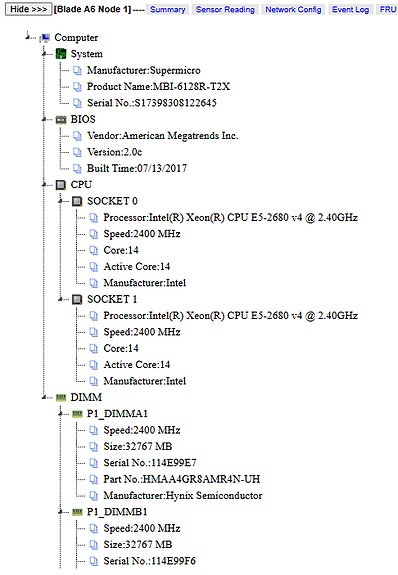Viewport: 398px width, 575px height.
Task: Collapse the Computer root node
Action: click(x=28, y=36)
